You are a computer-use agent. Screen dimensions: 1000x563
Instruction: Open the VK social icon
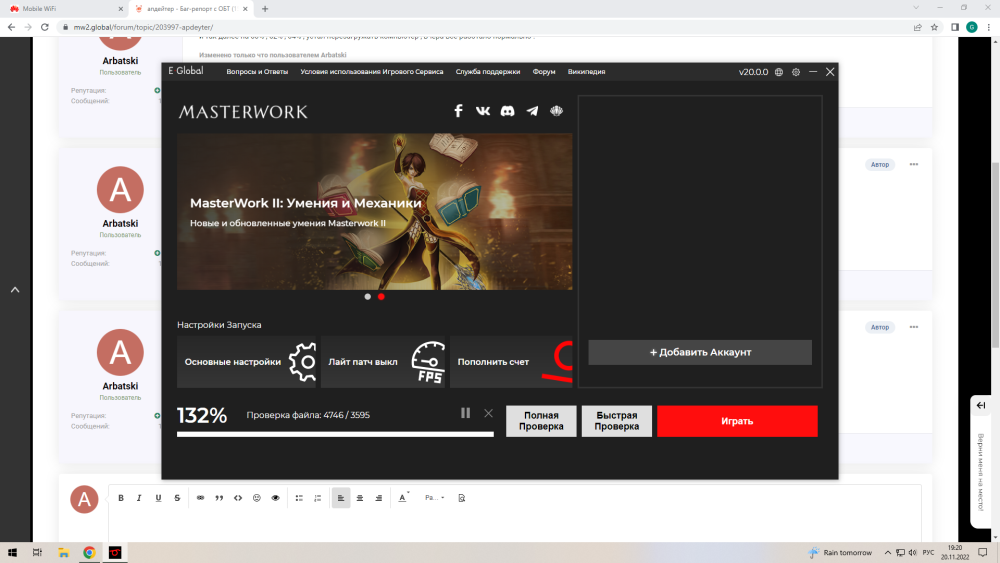483,111
